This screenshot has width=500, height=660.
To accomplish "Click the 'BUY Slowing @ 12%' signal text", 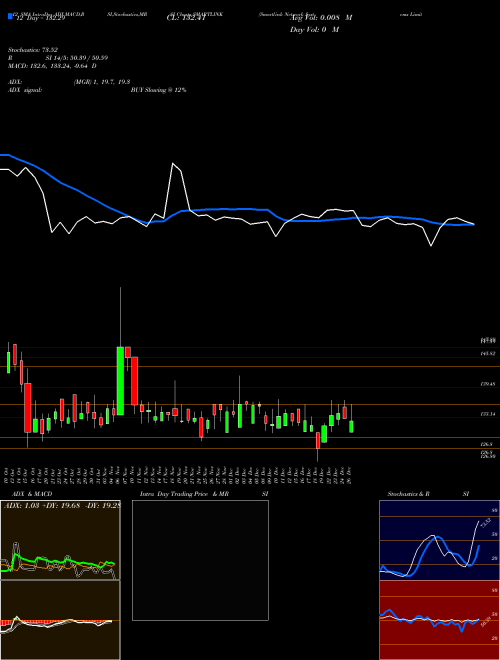I will click(158, 90).
